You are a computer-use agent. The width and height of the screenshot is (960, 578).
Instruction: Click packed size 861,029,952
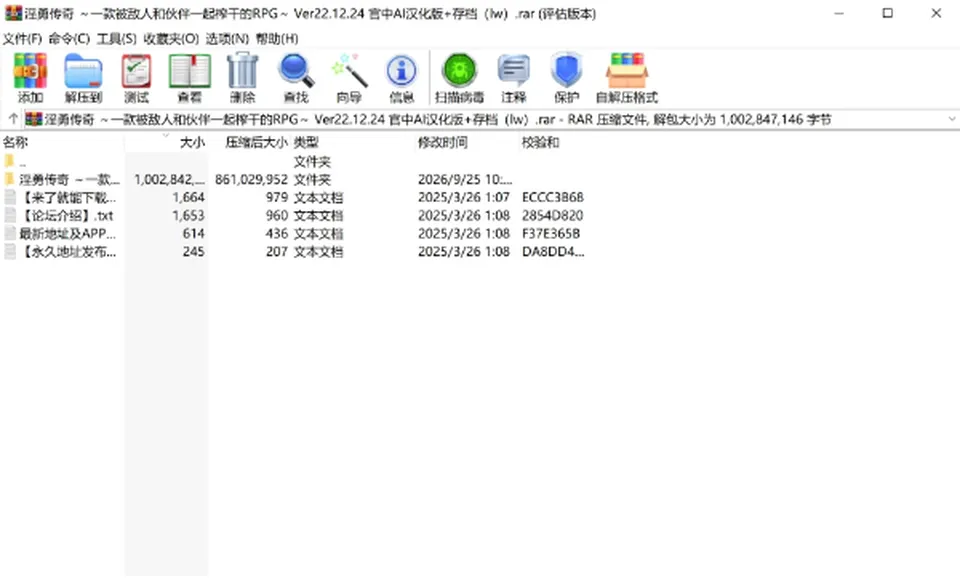click(x=251, y=179)
